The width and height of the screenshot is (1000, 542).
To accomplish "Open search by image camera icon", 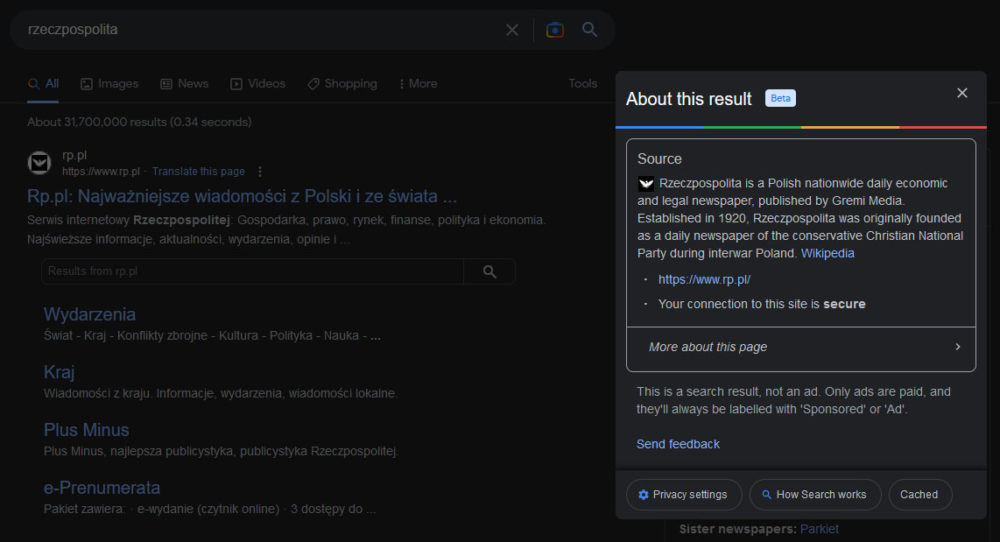I will tap(555, 30).
